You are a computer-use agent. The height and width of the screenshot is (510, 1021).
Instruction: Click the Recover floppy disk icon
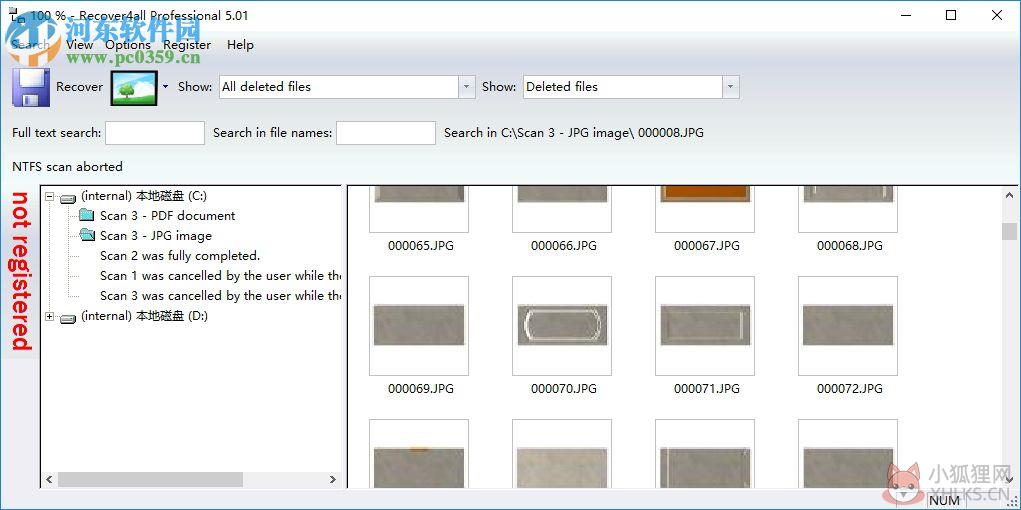tap(31, 87)
